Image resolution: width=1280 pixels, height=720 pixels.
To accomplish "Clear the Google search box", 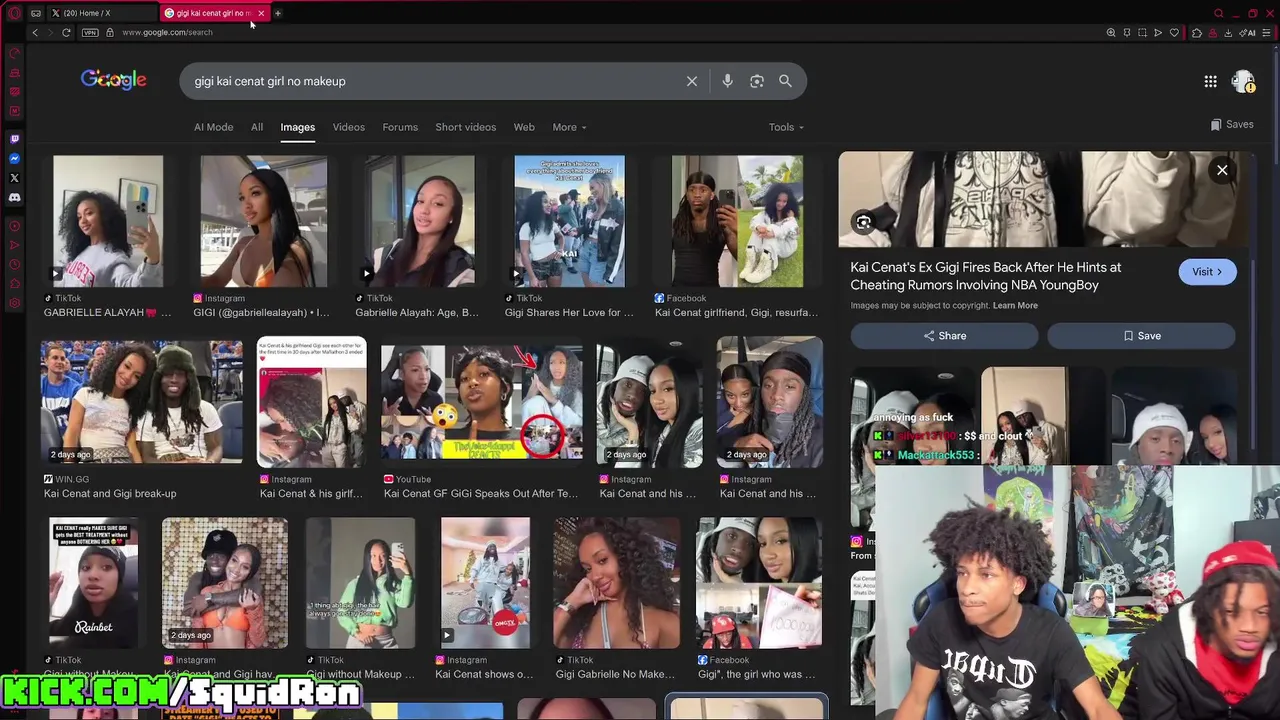I will click(x=692, y=81).
